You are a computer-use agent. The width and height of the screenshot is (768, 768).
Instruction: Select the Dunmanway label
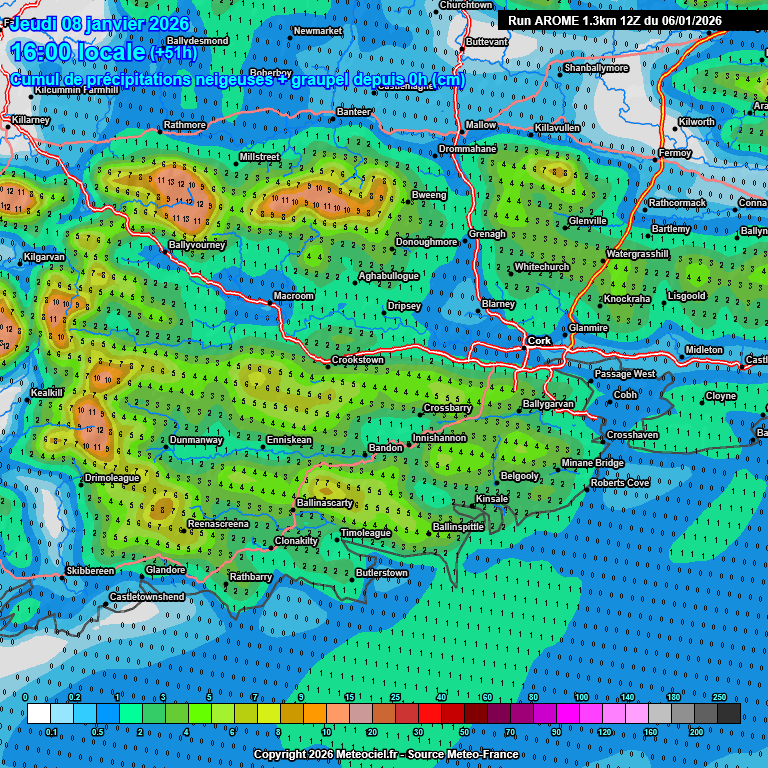click(x=196, y=440)
